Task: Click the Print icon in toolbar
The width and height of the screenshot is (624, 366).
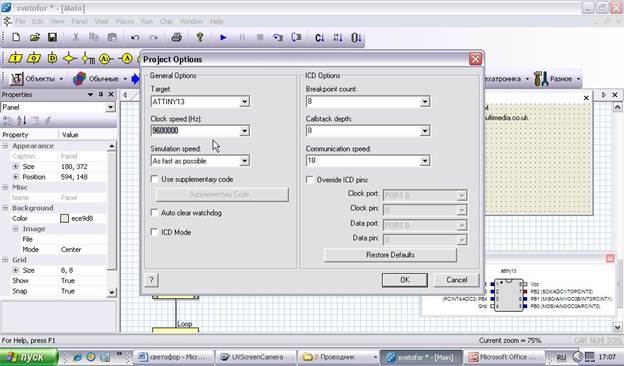Action: [x=177, y=37]
